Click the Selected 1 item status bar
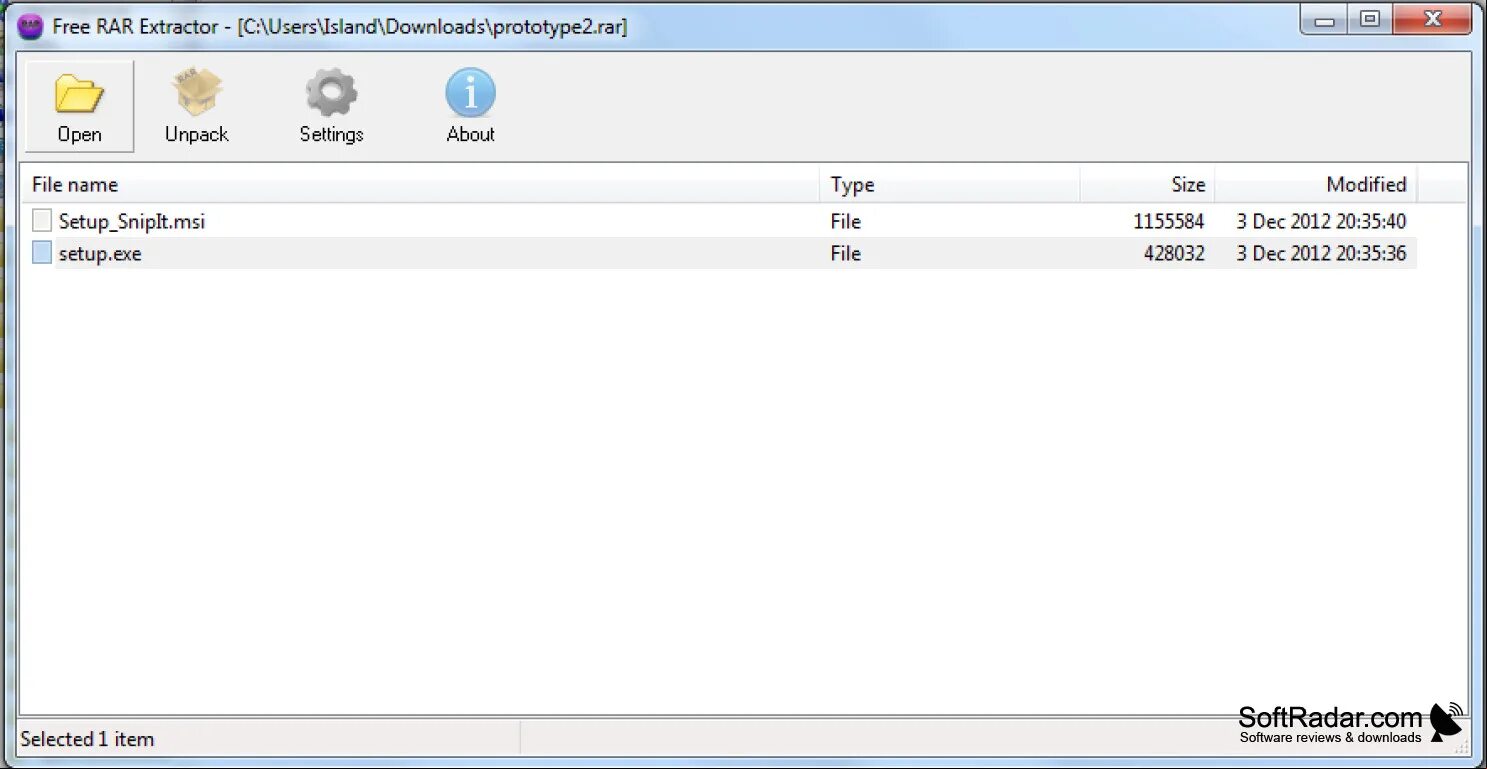The height and width of the screenshot is (769, 1487). coord(87,738)
